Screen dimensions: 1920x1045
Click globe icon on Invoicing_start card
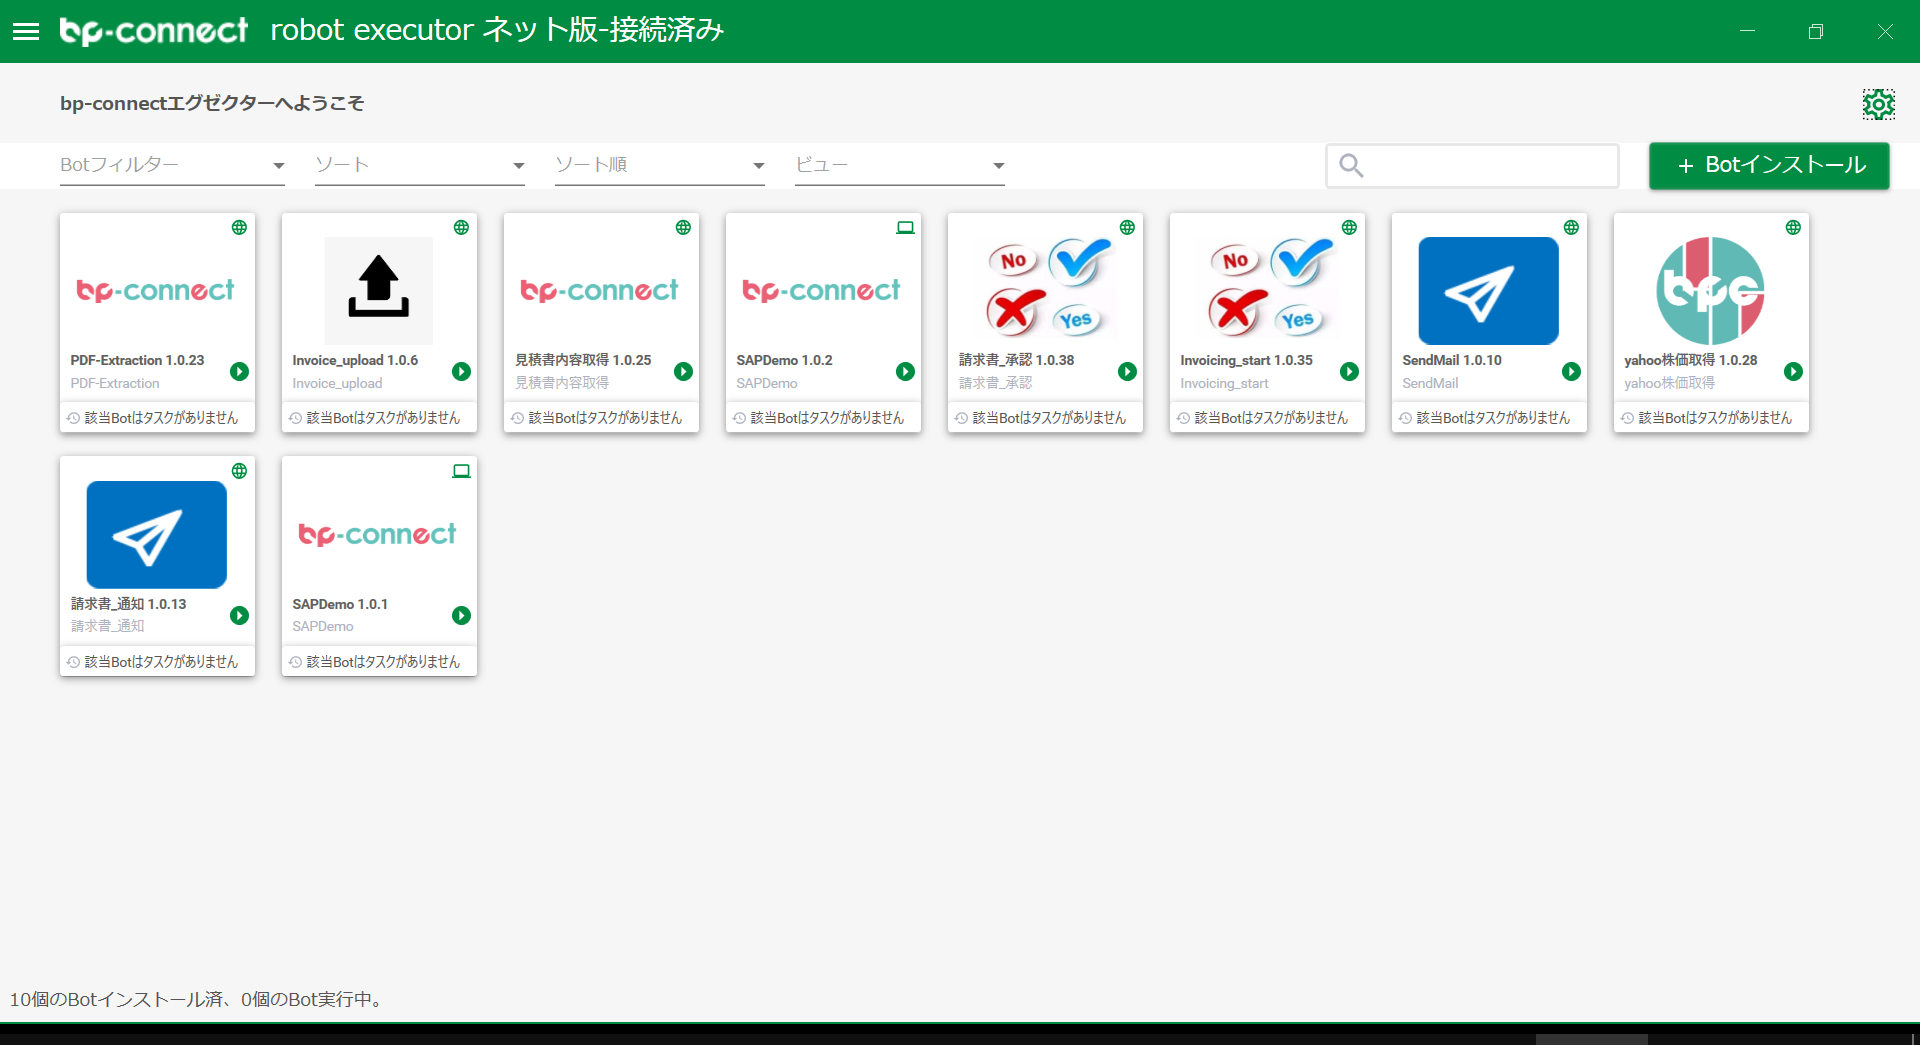(x=1349, y=227)
